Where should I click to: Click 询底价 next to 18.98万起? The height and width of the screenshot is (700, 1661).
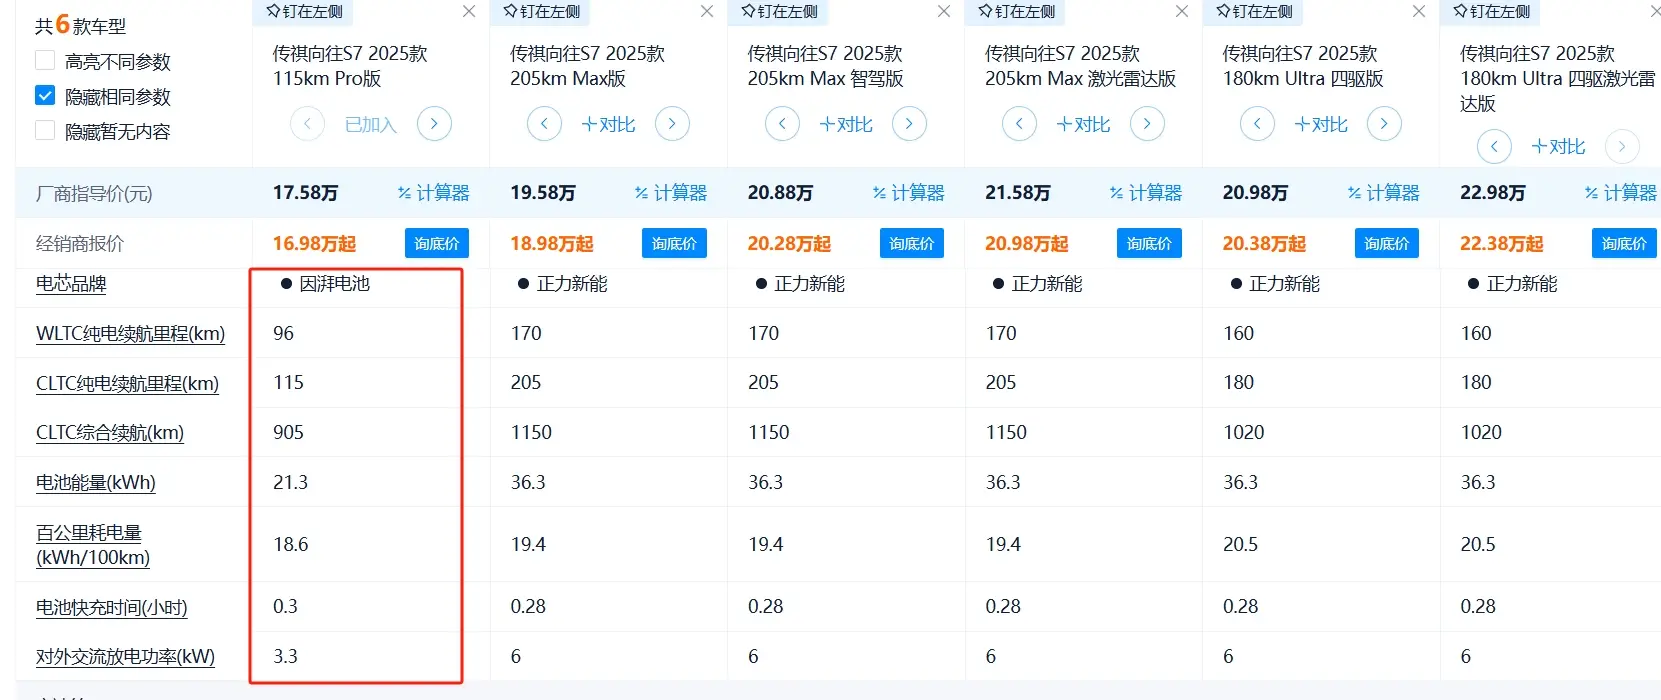click(x=674, y=243)
